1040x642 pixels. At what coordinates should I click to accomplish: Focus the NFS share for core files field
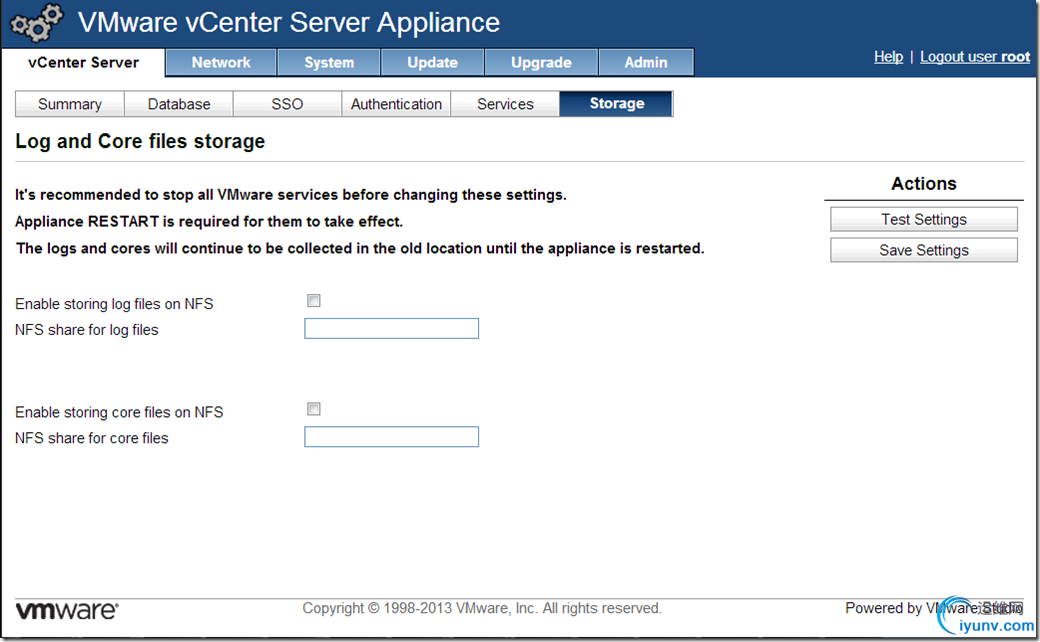(391, 436)
